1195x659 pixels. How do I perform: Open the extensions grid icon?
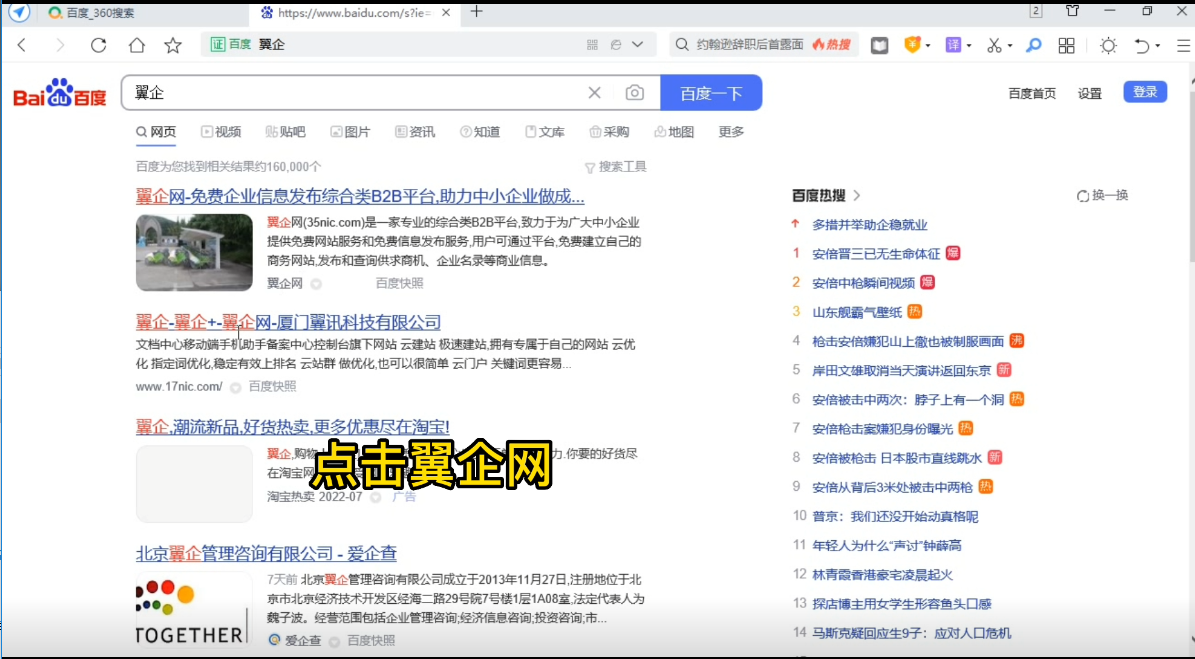(x=1067, y=45)
